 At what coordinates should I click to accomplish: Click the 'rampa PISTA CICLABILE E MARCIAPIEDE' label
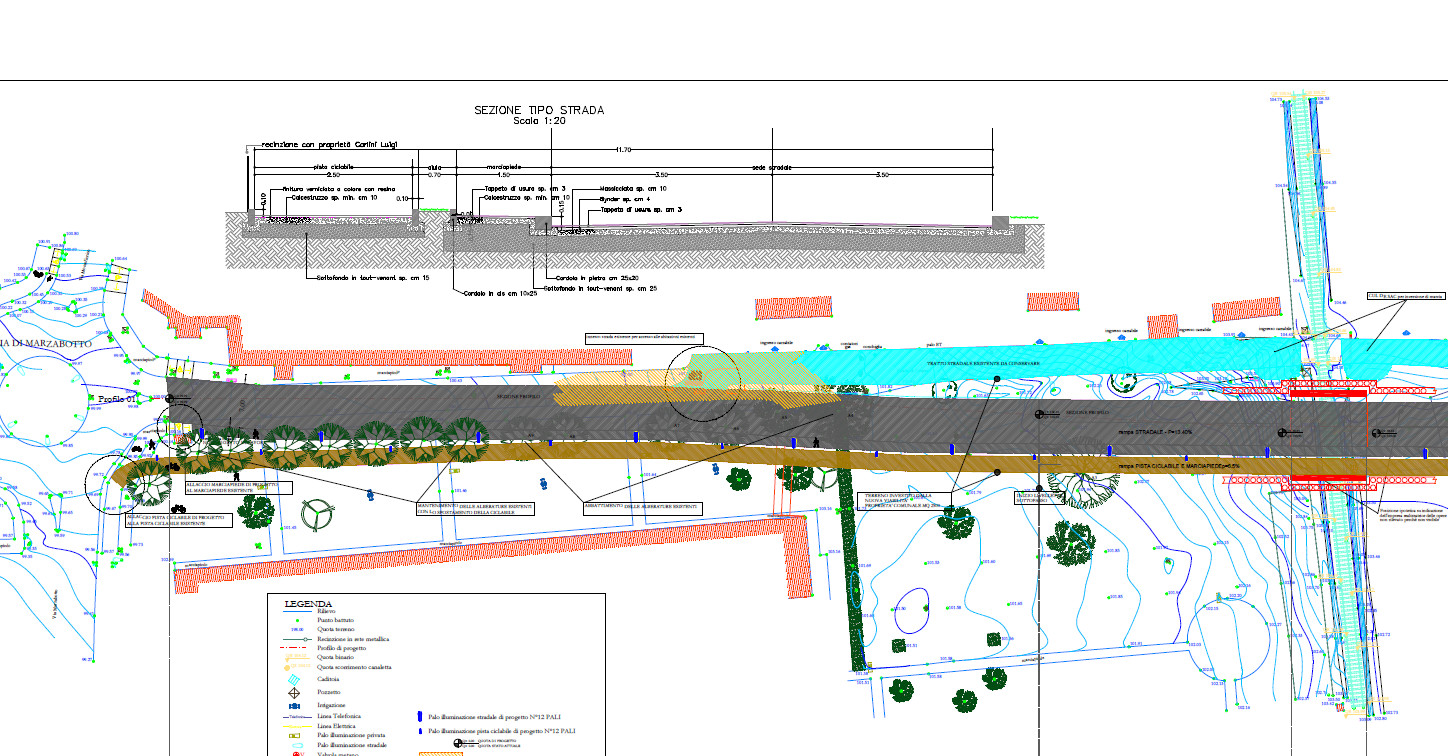tap(1178, 466)
